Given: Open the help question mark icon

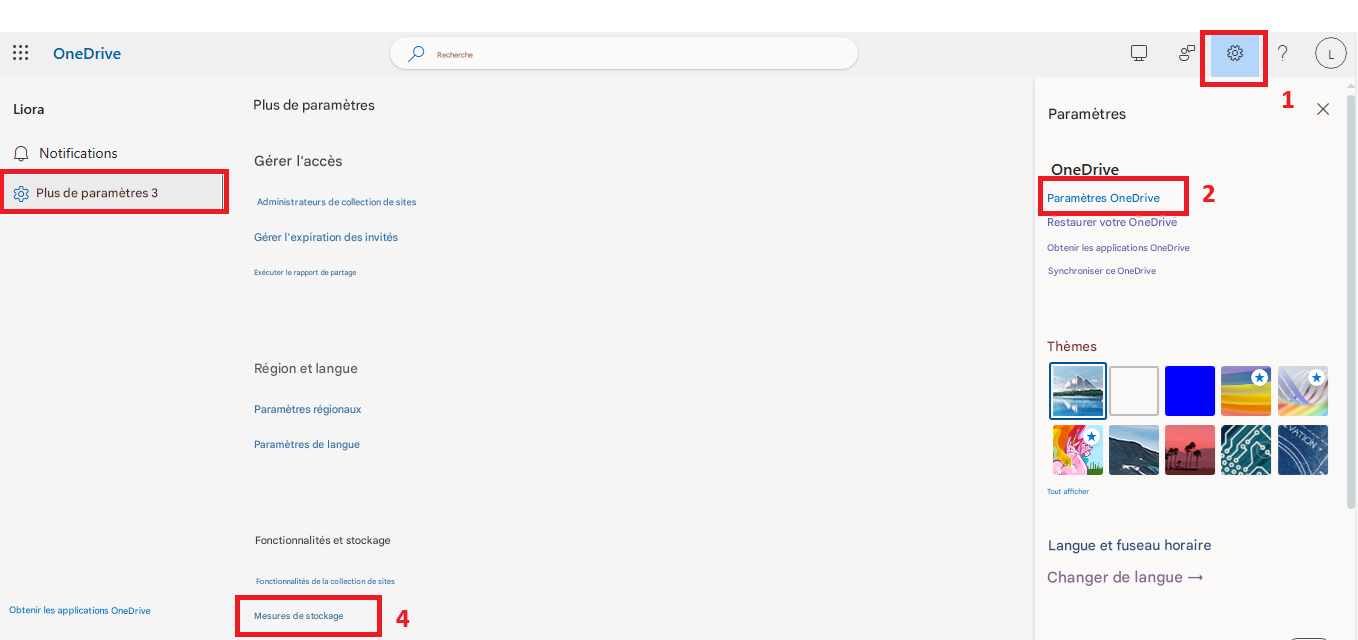Looking at the screenshot, I should 1283,54.
